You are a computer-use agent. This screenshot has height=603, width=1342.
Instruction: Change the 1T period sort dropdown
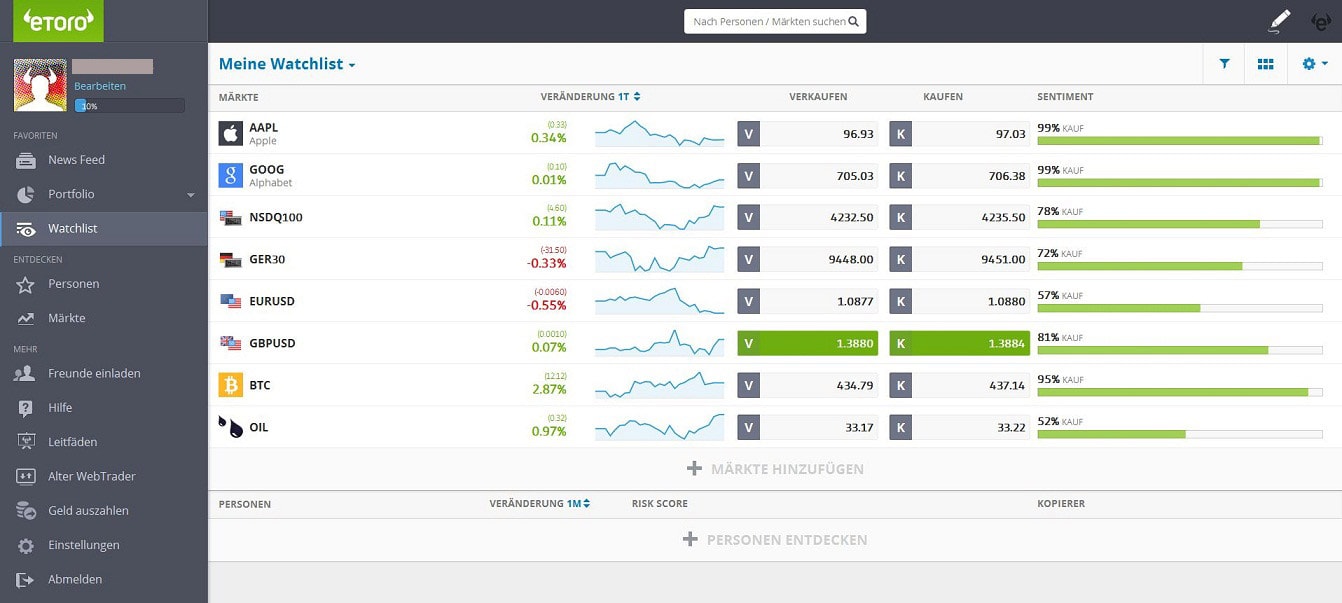(629, 97)
